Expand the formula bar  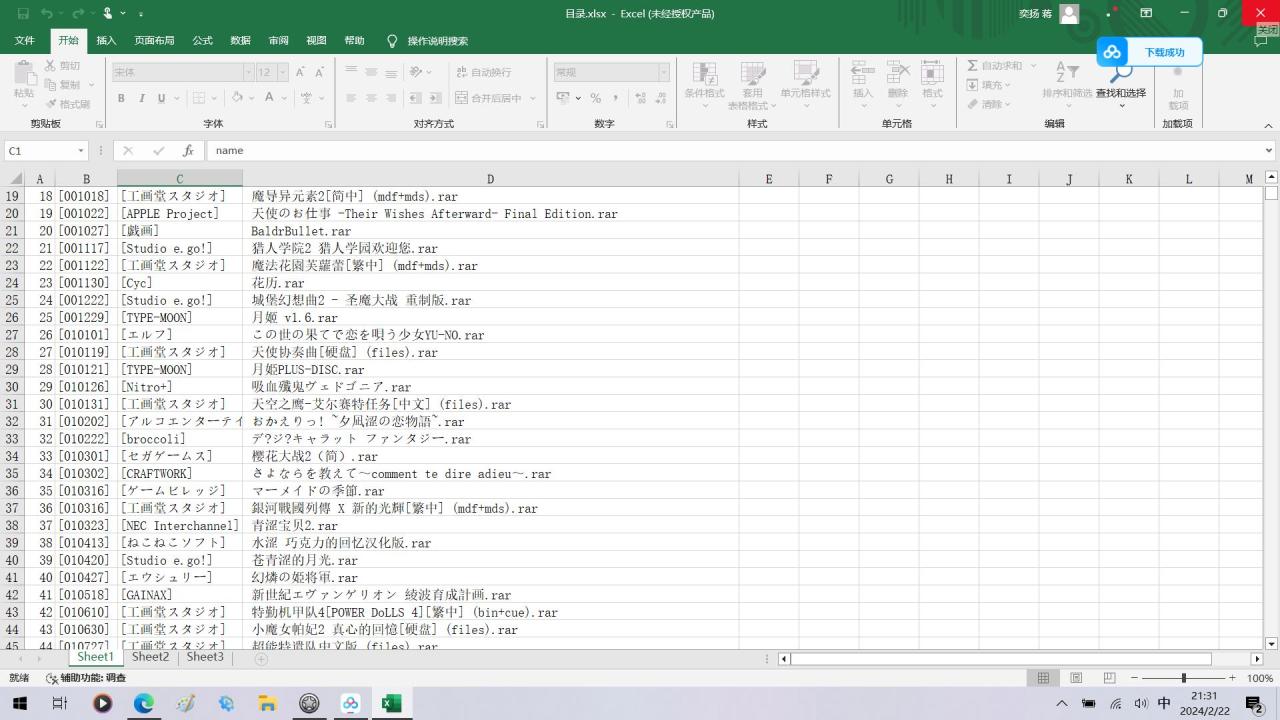point(1269,150)
